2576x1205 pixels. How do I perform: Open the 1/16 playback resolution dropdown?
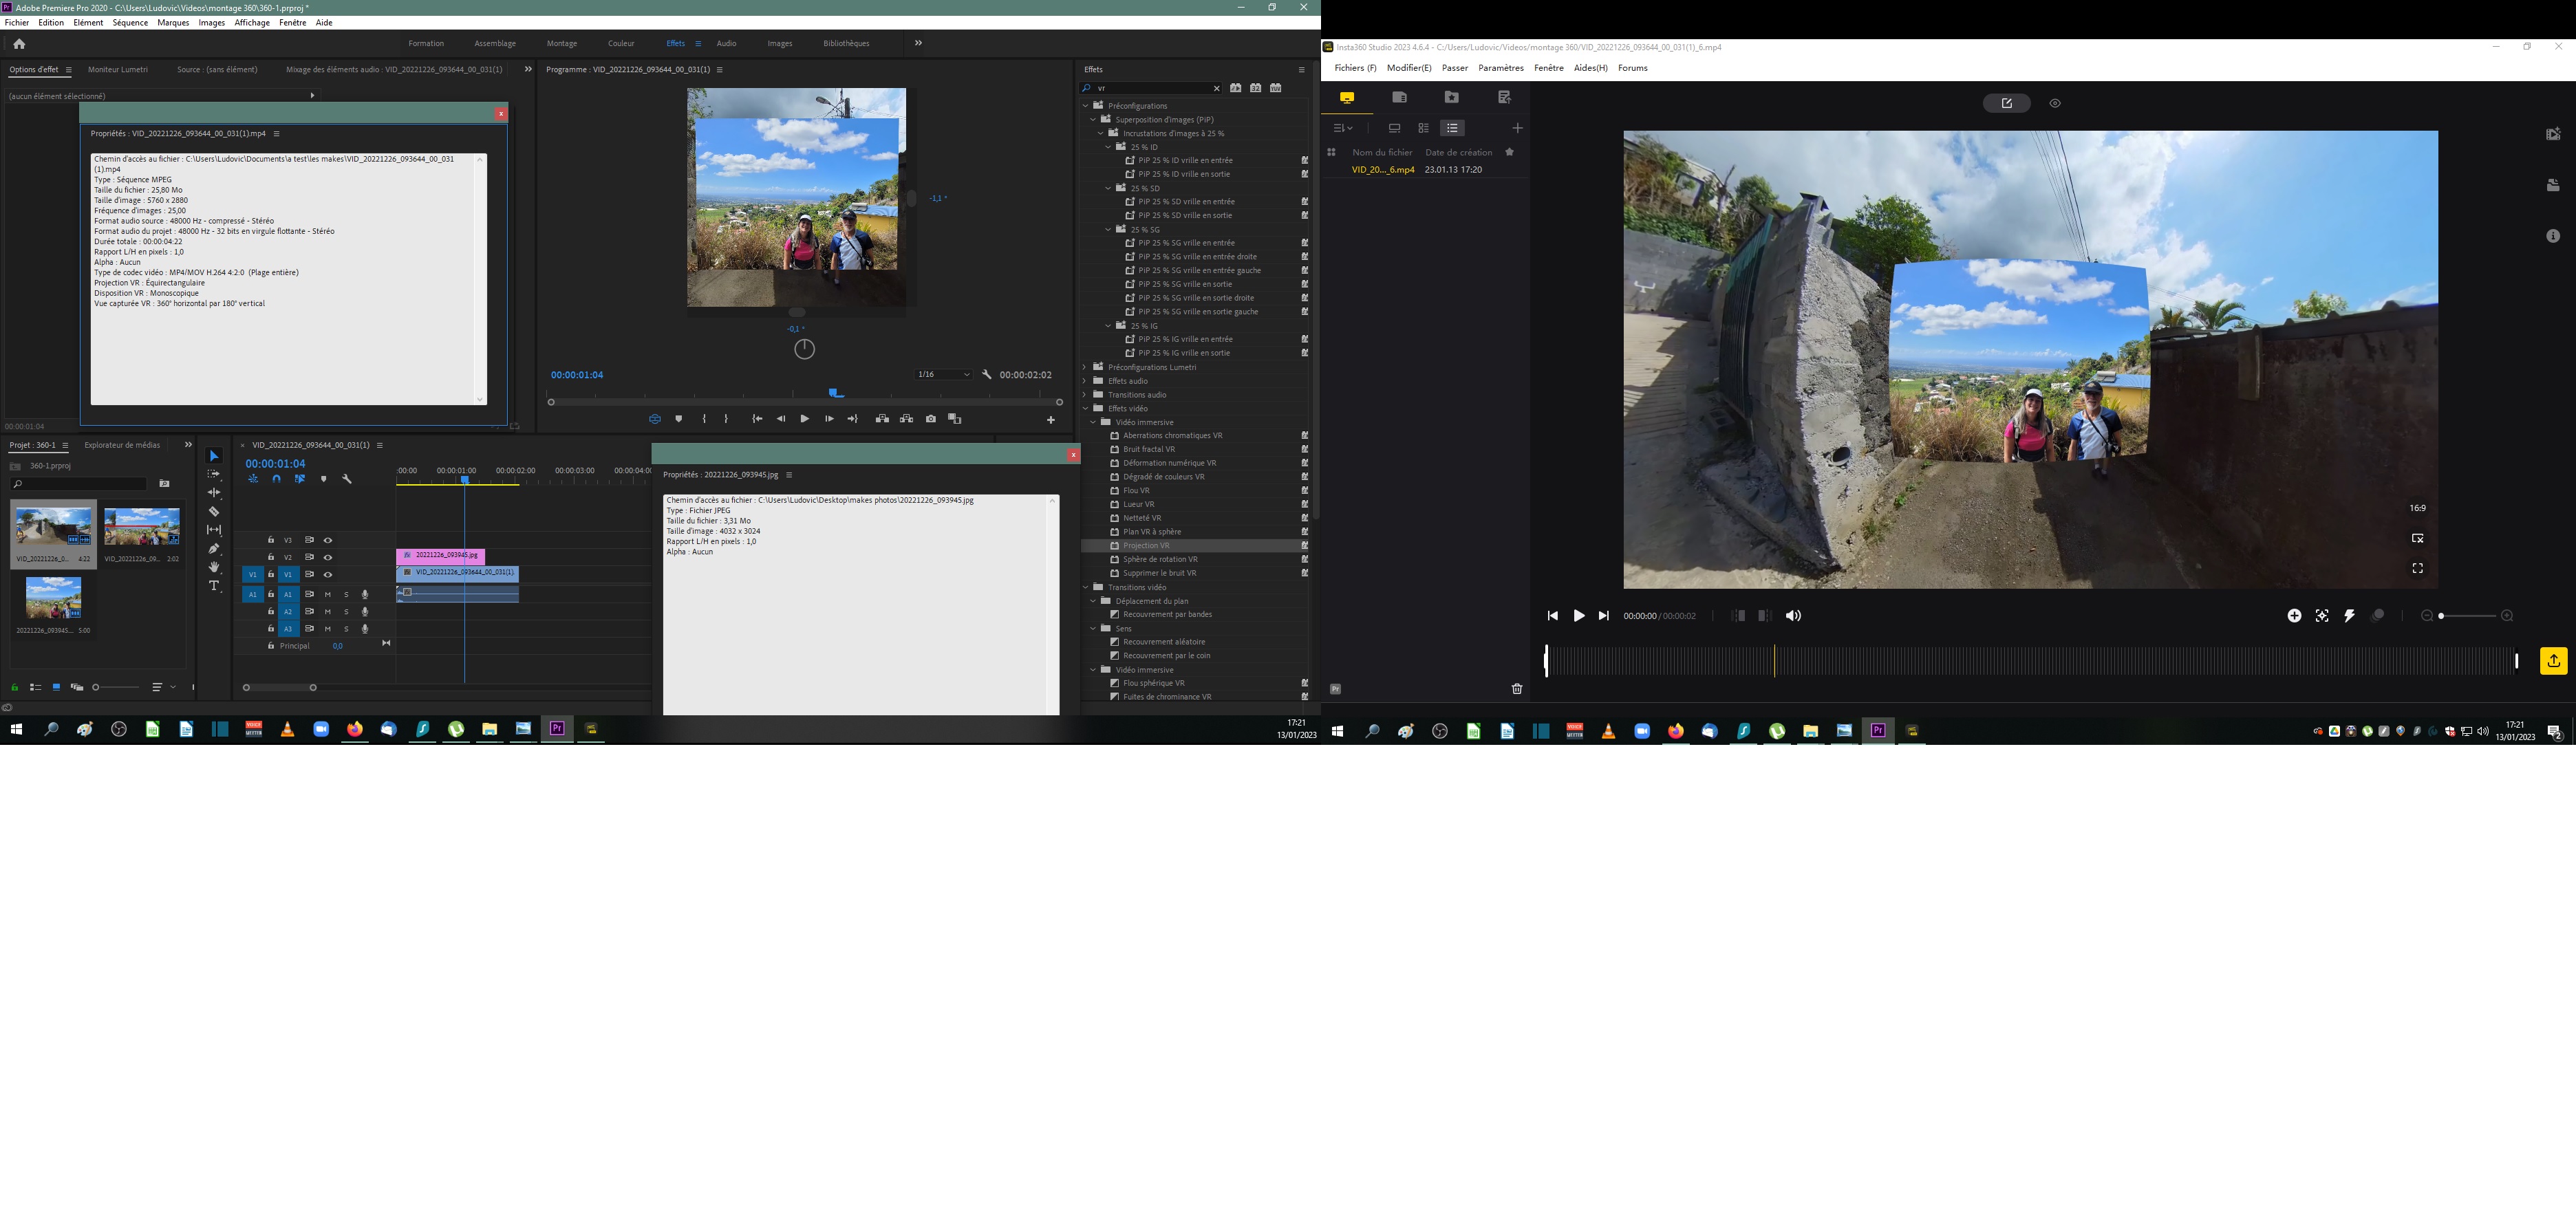[943, 375]
